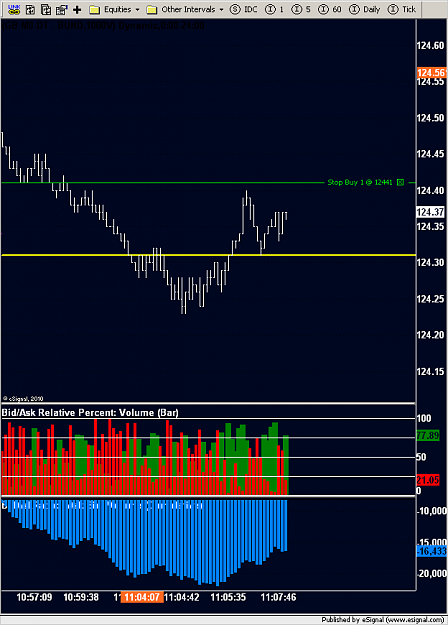The height and width of the screenshot is (625, 448).
Task: Click the 10:59:38 time axis label
Action: 81,597
